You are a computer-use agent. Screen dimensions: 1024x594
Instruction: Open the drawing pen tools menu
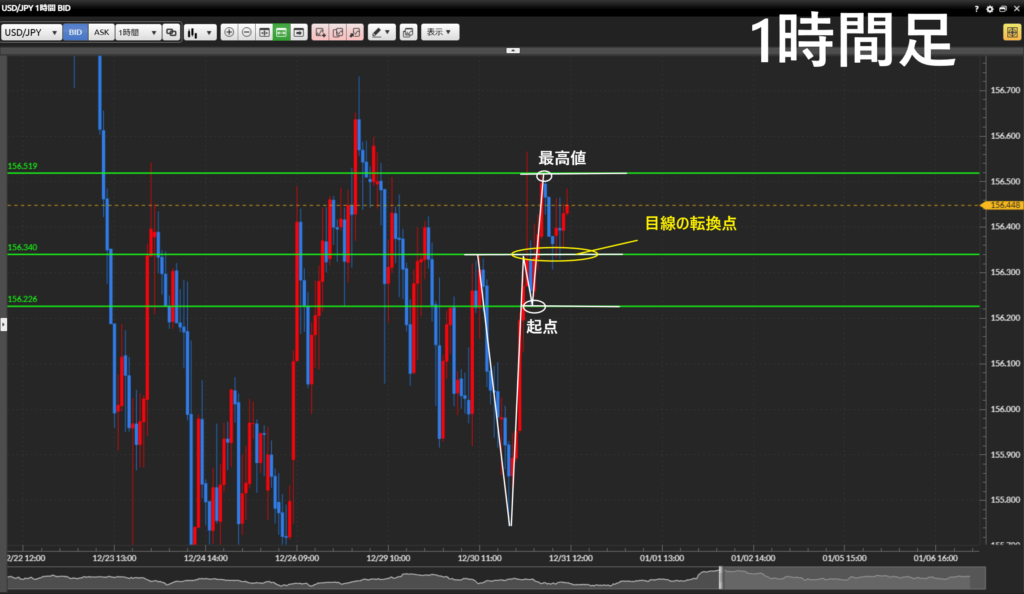coord(381,32)
